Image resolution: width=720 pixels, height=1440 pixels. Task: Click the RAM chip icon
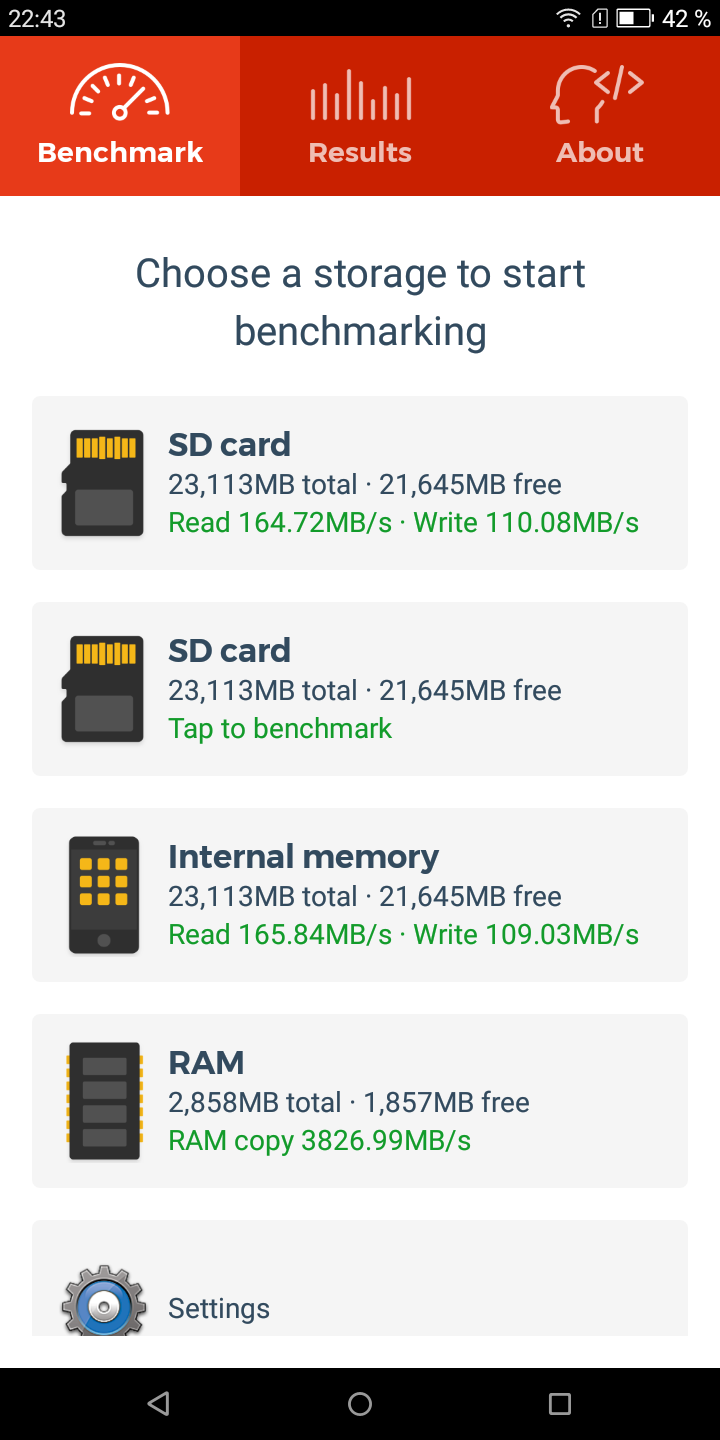click(x=104, y=1101)
